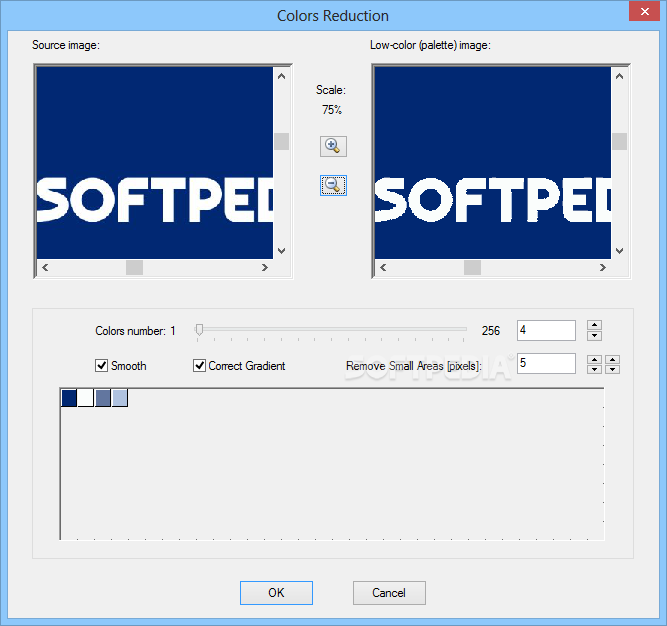667x626 pixels.
Task: Click the low-color palette image preview
Action: click(493, 163)
